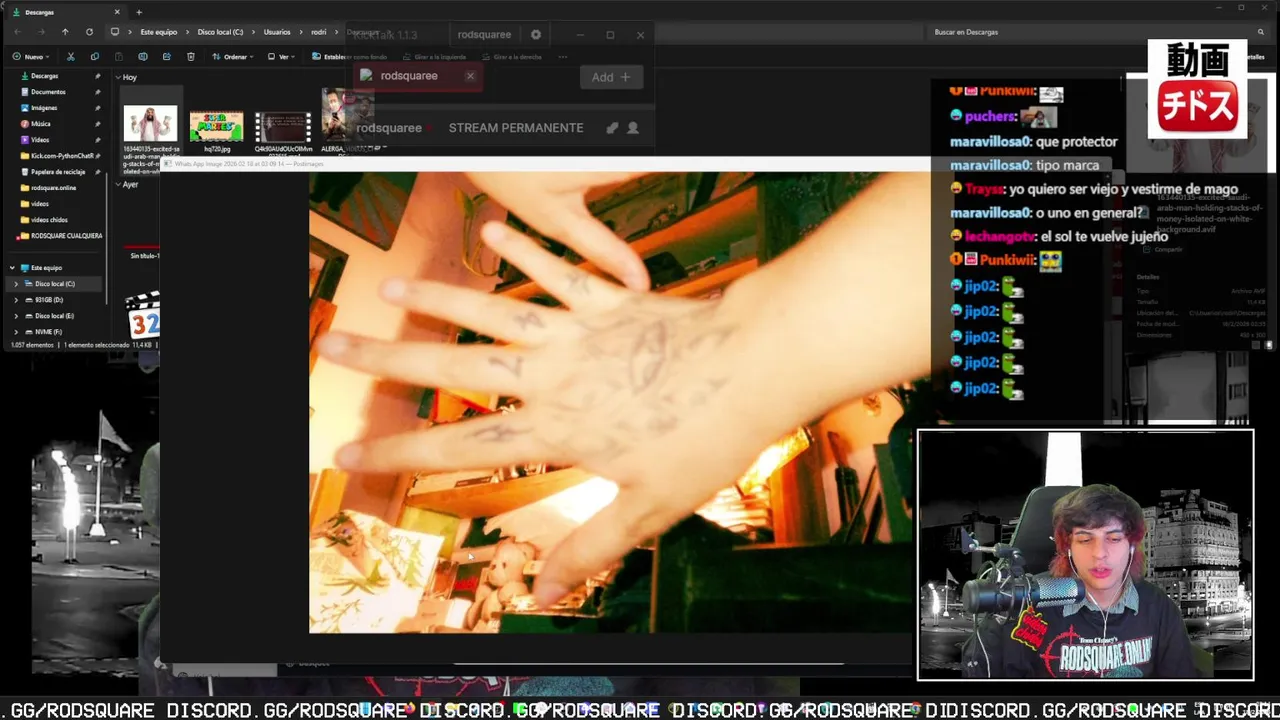Click the KickTalk moderator tool icon

tap(612, 128)
